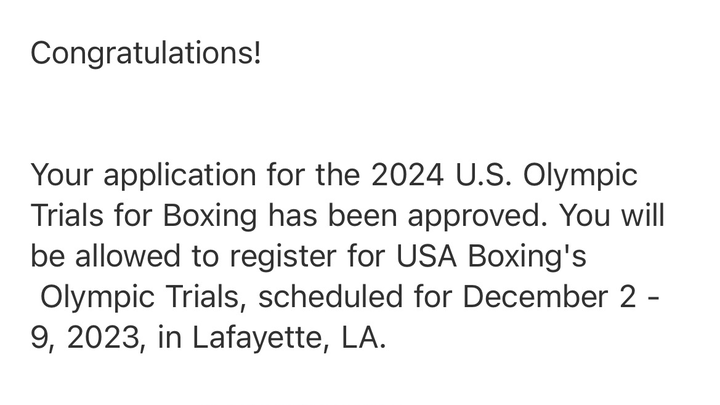Click the word "Boxing's" in the message

527,257
